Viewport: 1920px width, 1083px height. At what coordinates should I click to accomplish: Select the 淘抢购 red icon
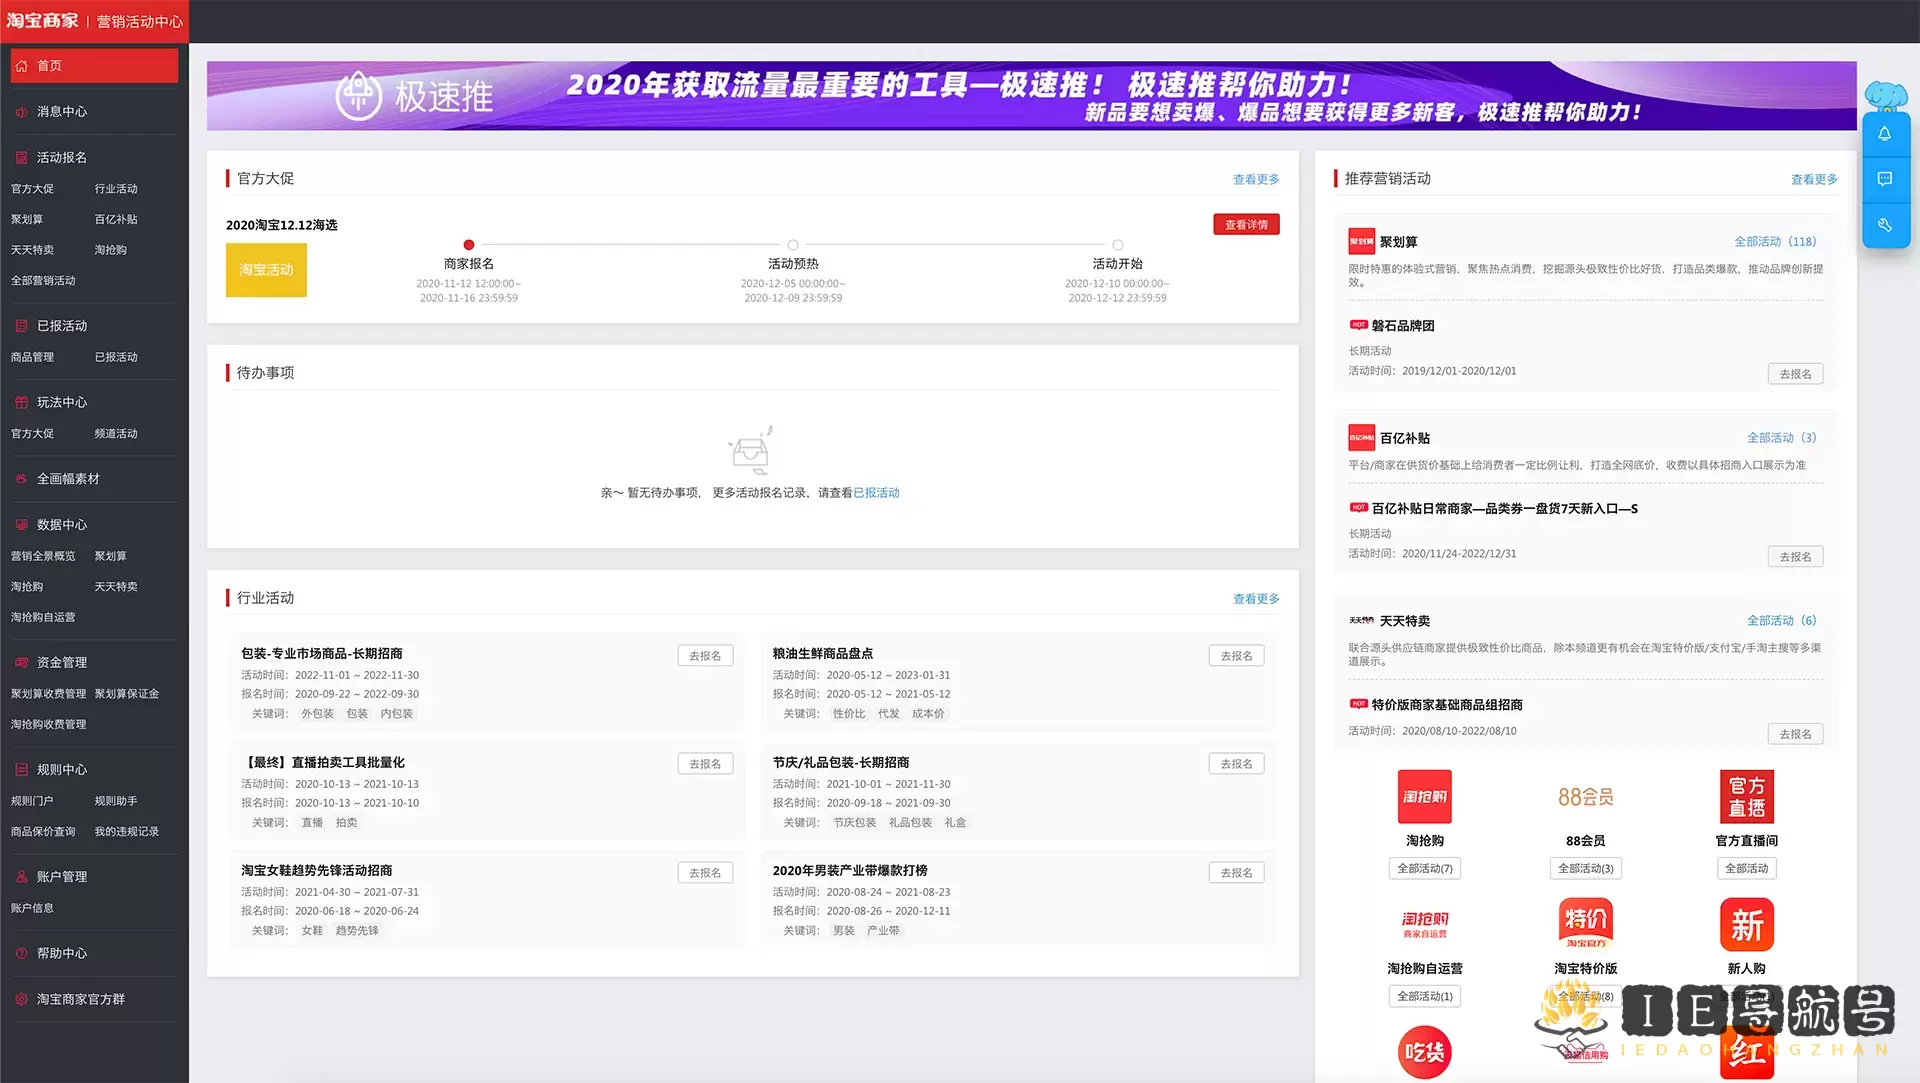[x=1424, y=796]
